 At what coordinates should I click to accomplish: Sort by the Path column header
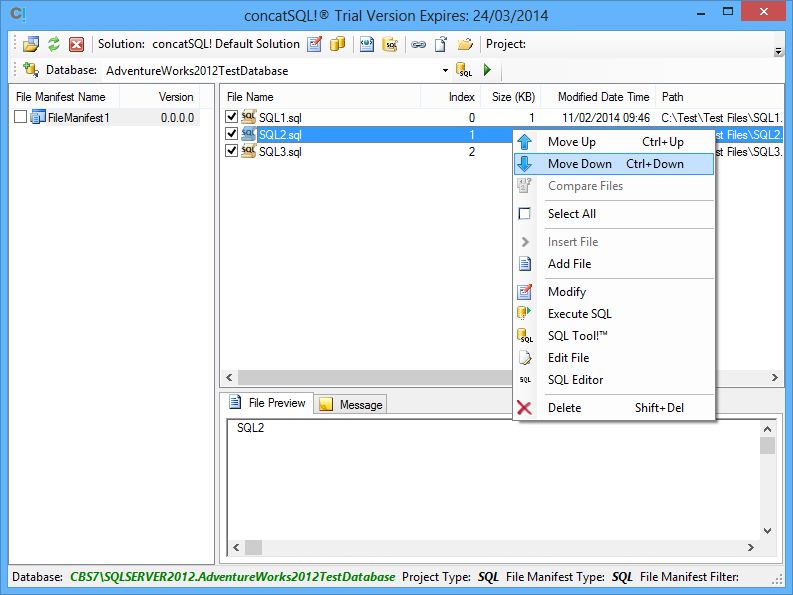(719, 97)
